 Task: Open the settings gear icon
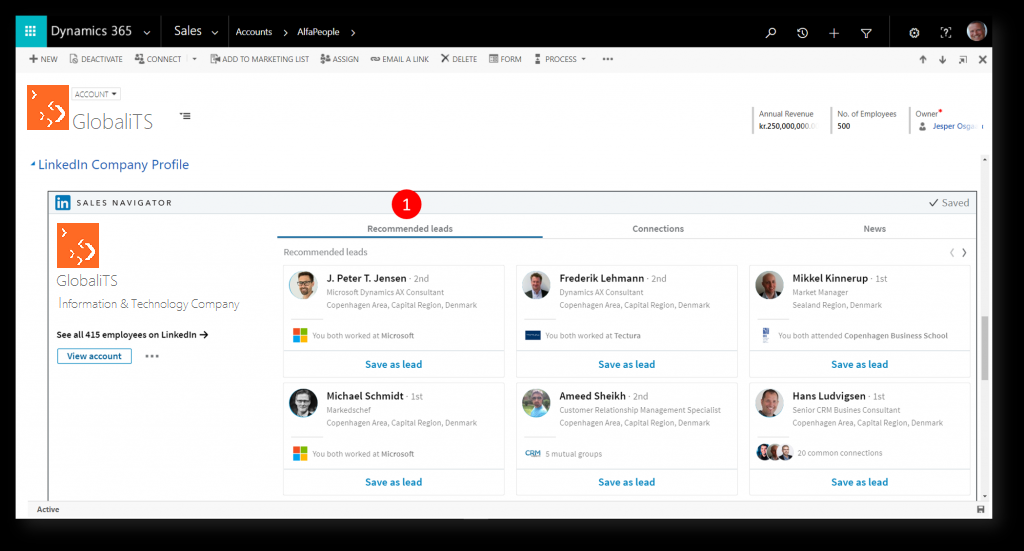pos(914,33)
